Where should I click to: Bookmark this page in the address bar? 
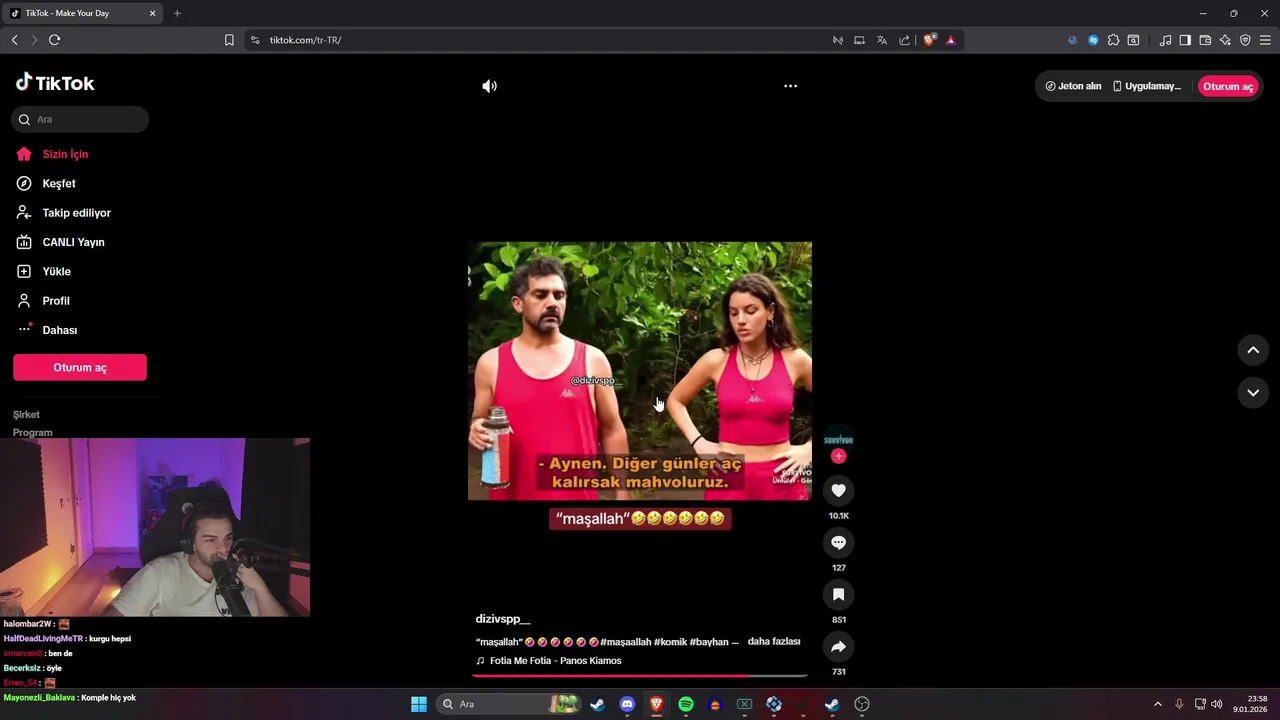(x=229, y=40)
